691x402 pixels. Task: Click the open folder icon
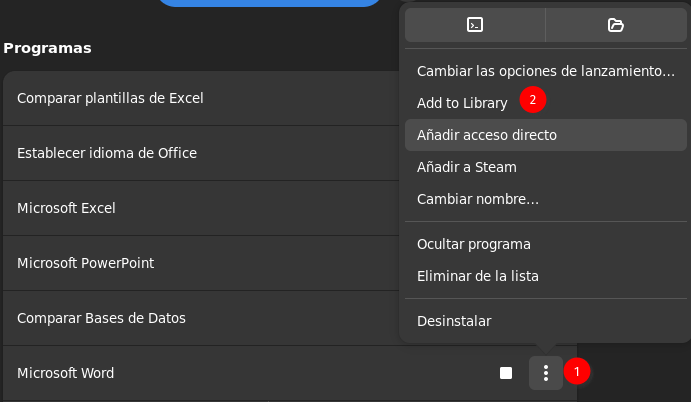point(615,25)
